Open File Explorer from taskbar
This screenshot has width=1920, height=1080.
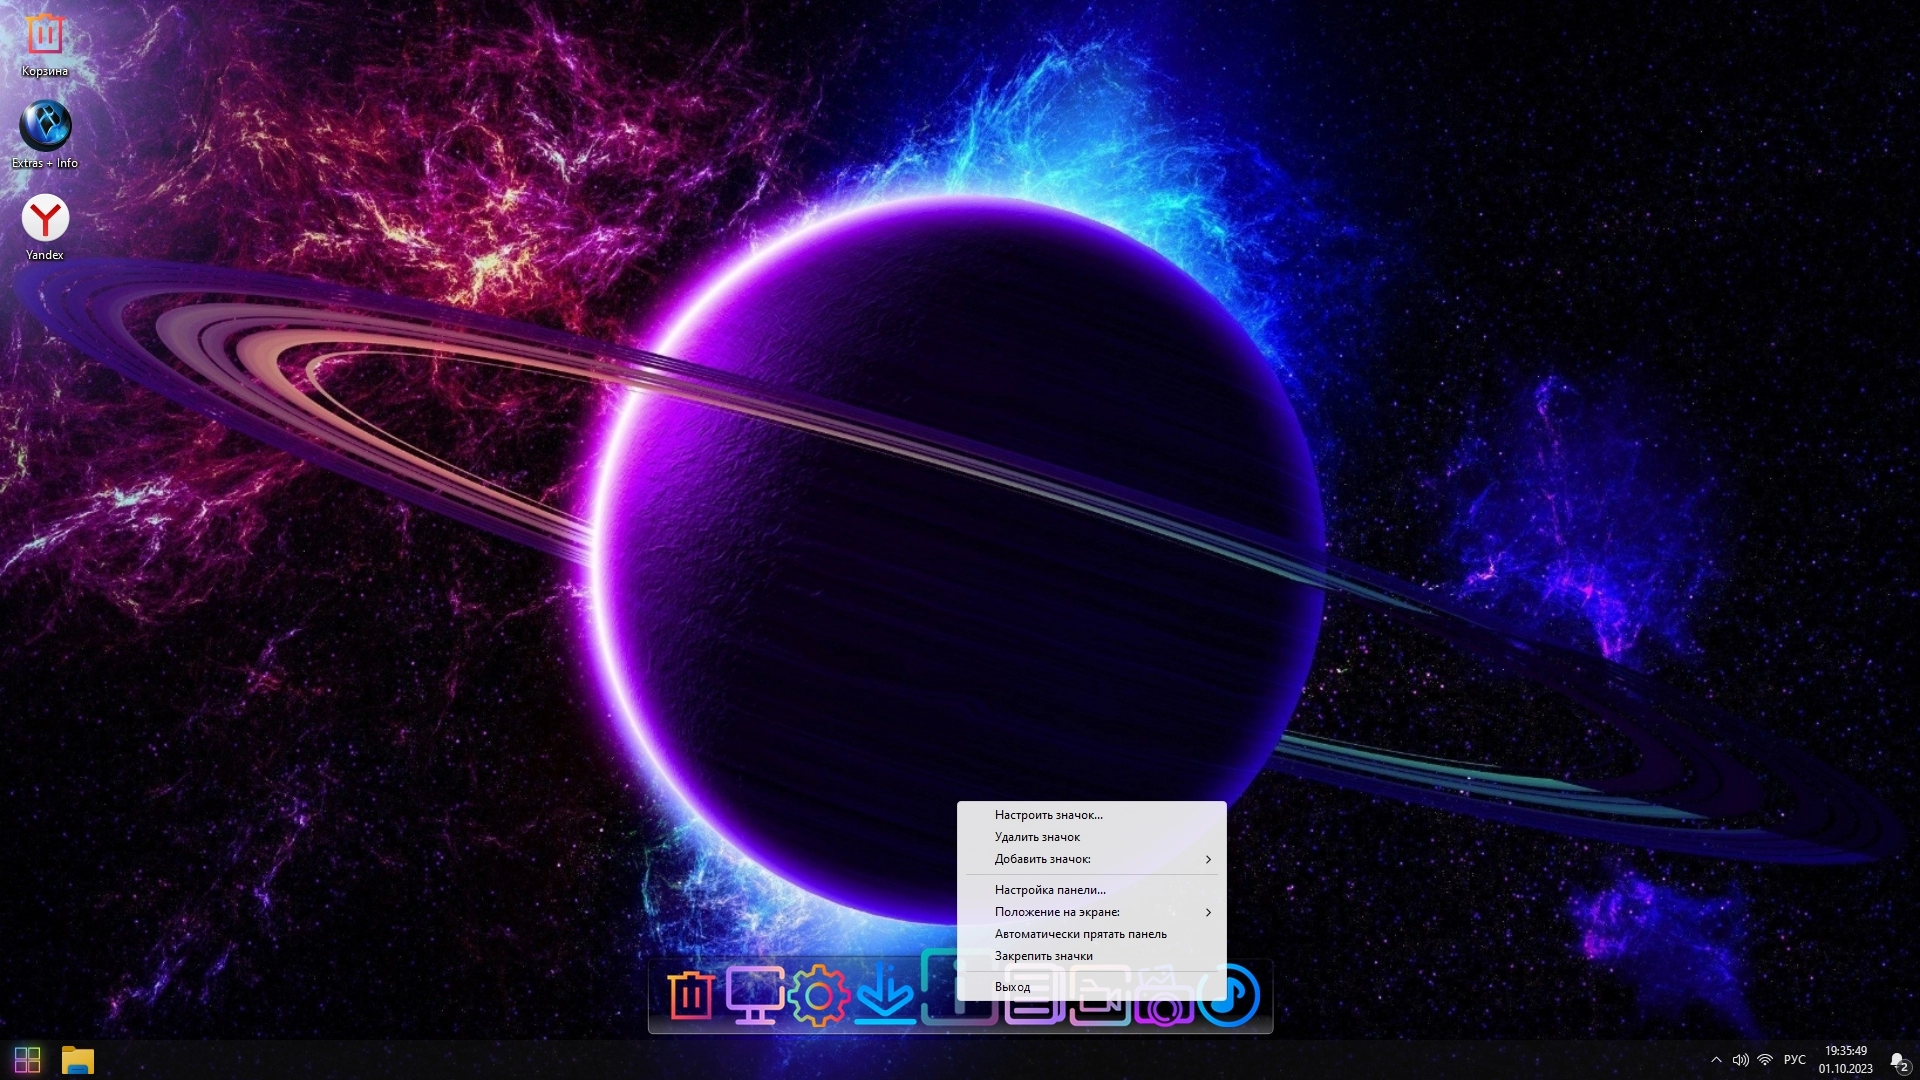(77, 1060)
